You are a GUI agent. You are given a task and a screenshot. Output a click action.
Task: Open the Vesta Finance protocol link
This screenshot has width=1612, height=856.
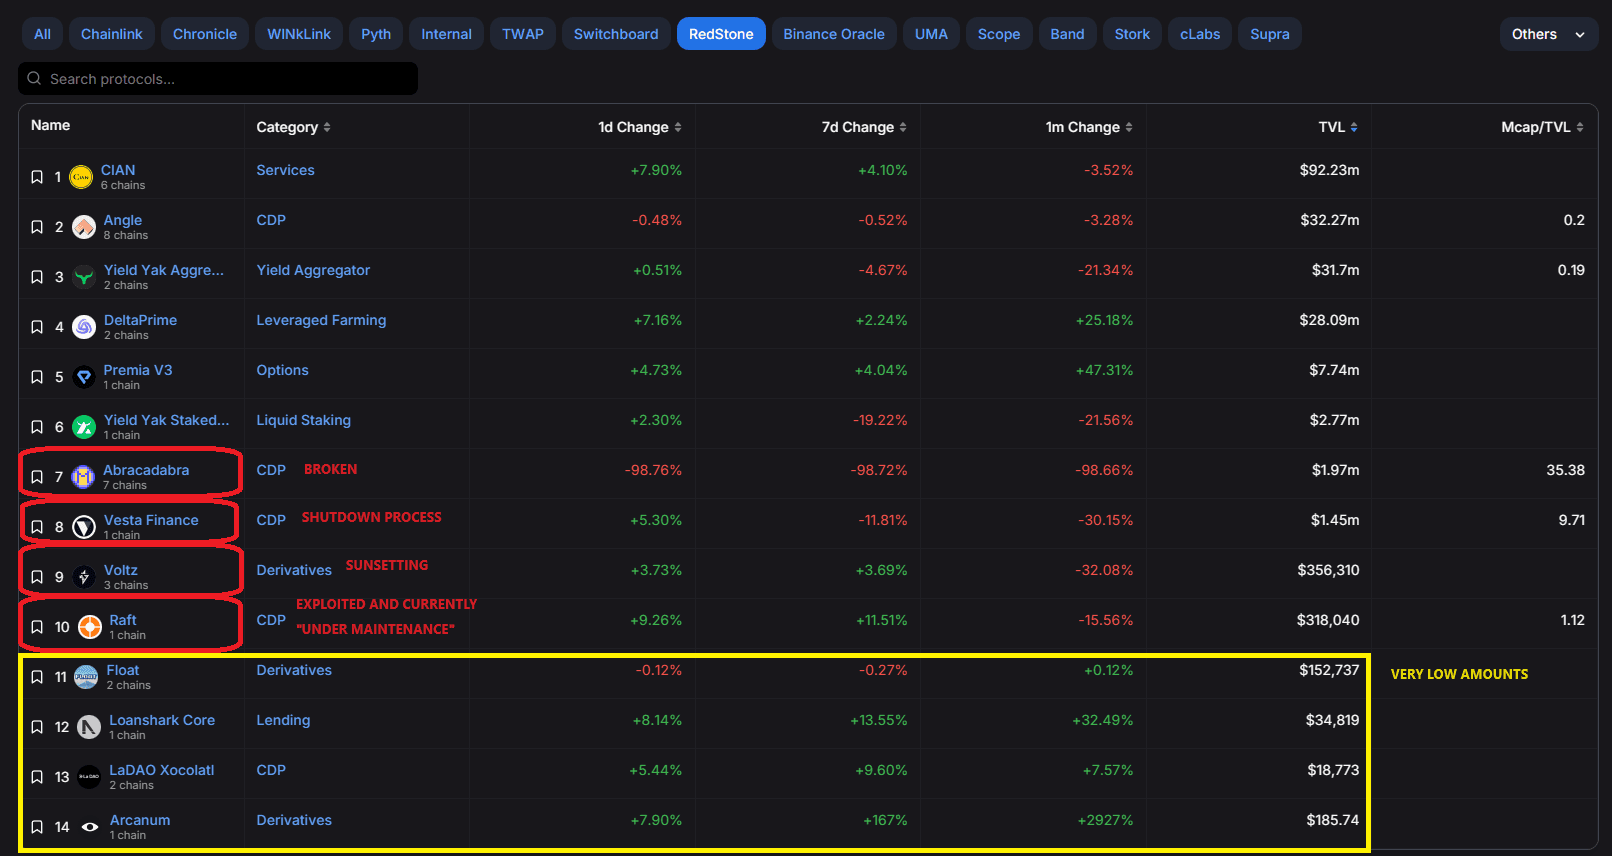(151, 520)
